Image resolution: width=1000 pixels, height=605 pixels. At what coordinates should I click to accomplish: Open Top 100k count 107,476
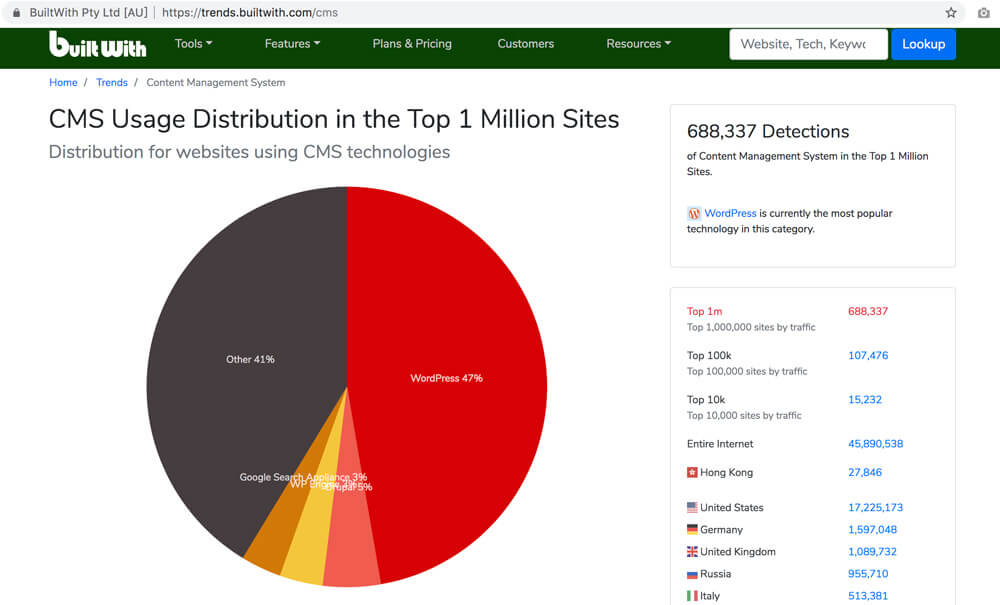(868, 355)
